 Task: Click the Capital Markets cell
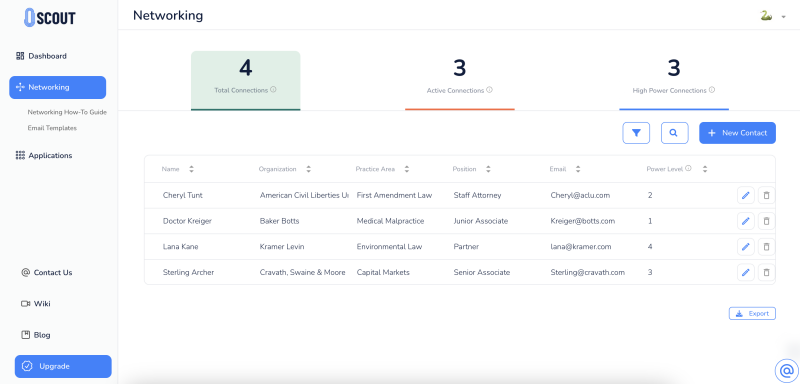383,272
